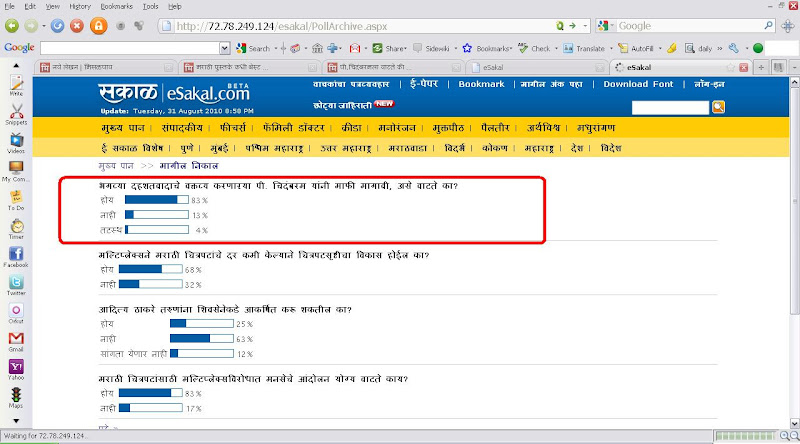Screen dimensions: 800x444
Task: Click the Google toolbar bookmark star icon
Action: coord(467,48)
